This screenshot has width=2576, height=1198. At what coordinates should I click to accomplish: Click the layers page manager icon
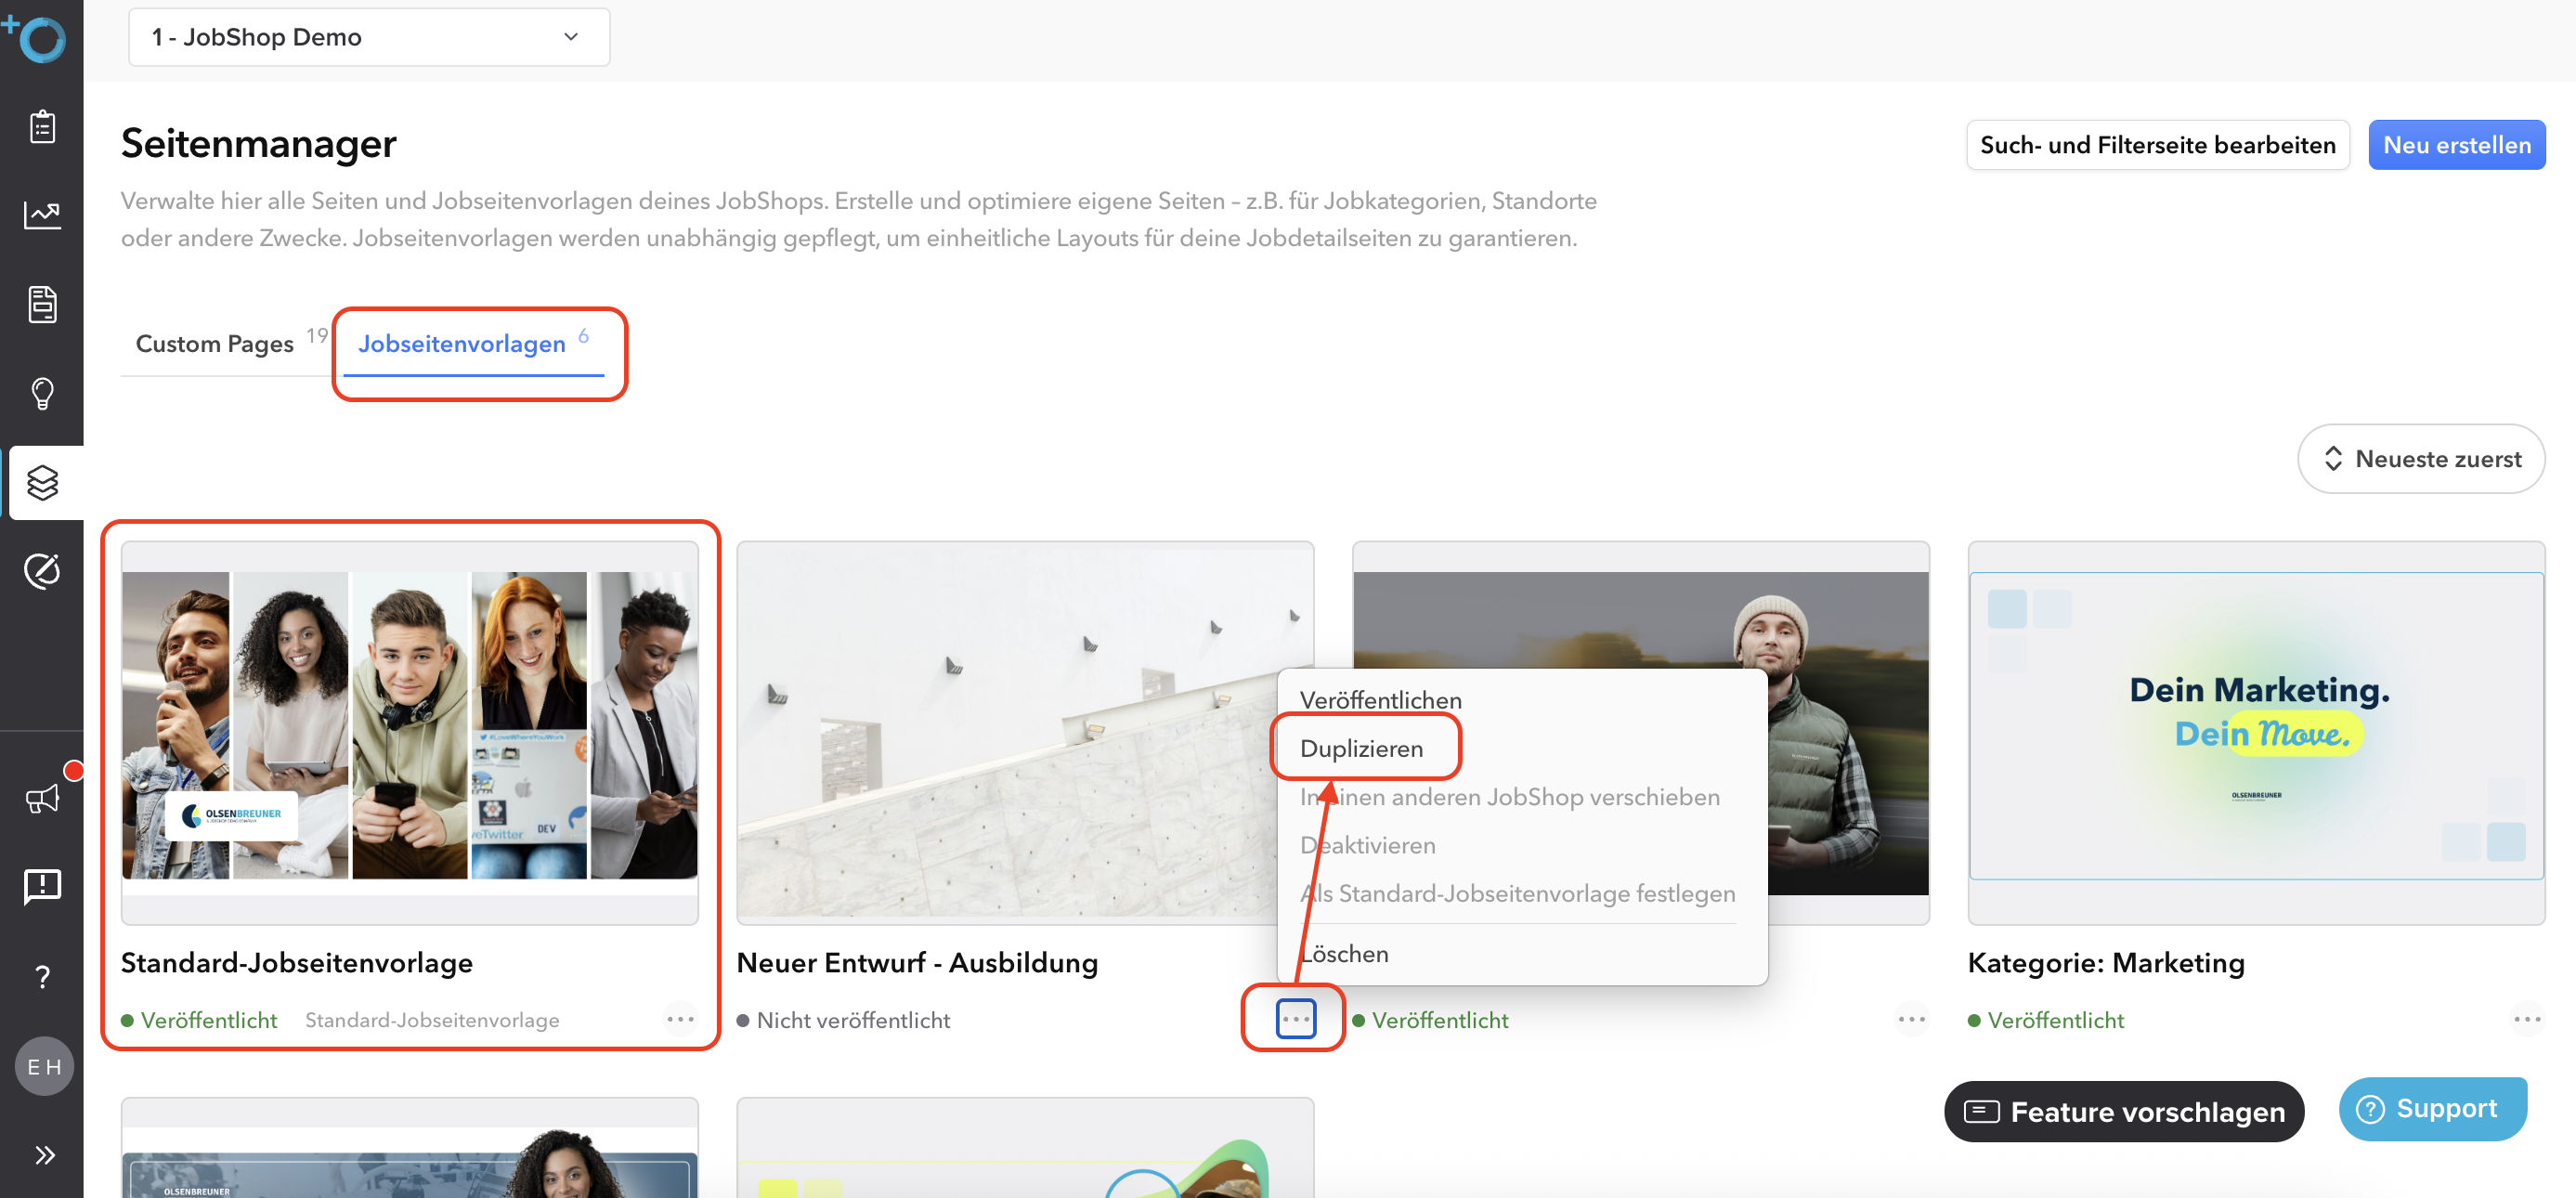tap(42, 482)
